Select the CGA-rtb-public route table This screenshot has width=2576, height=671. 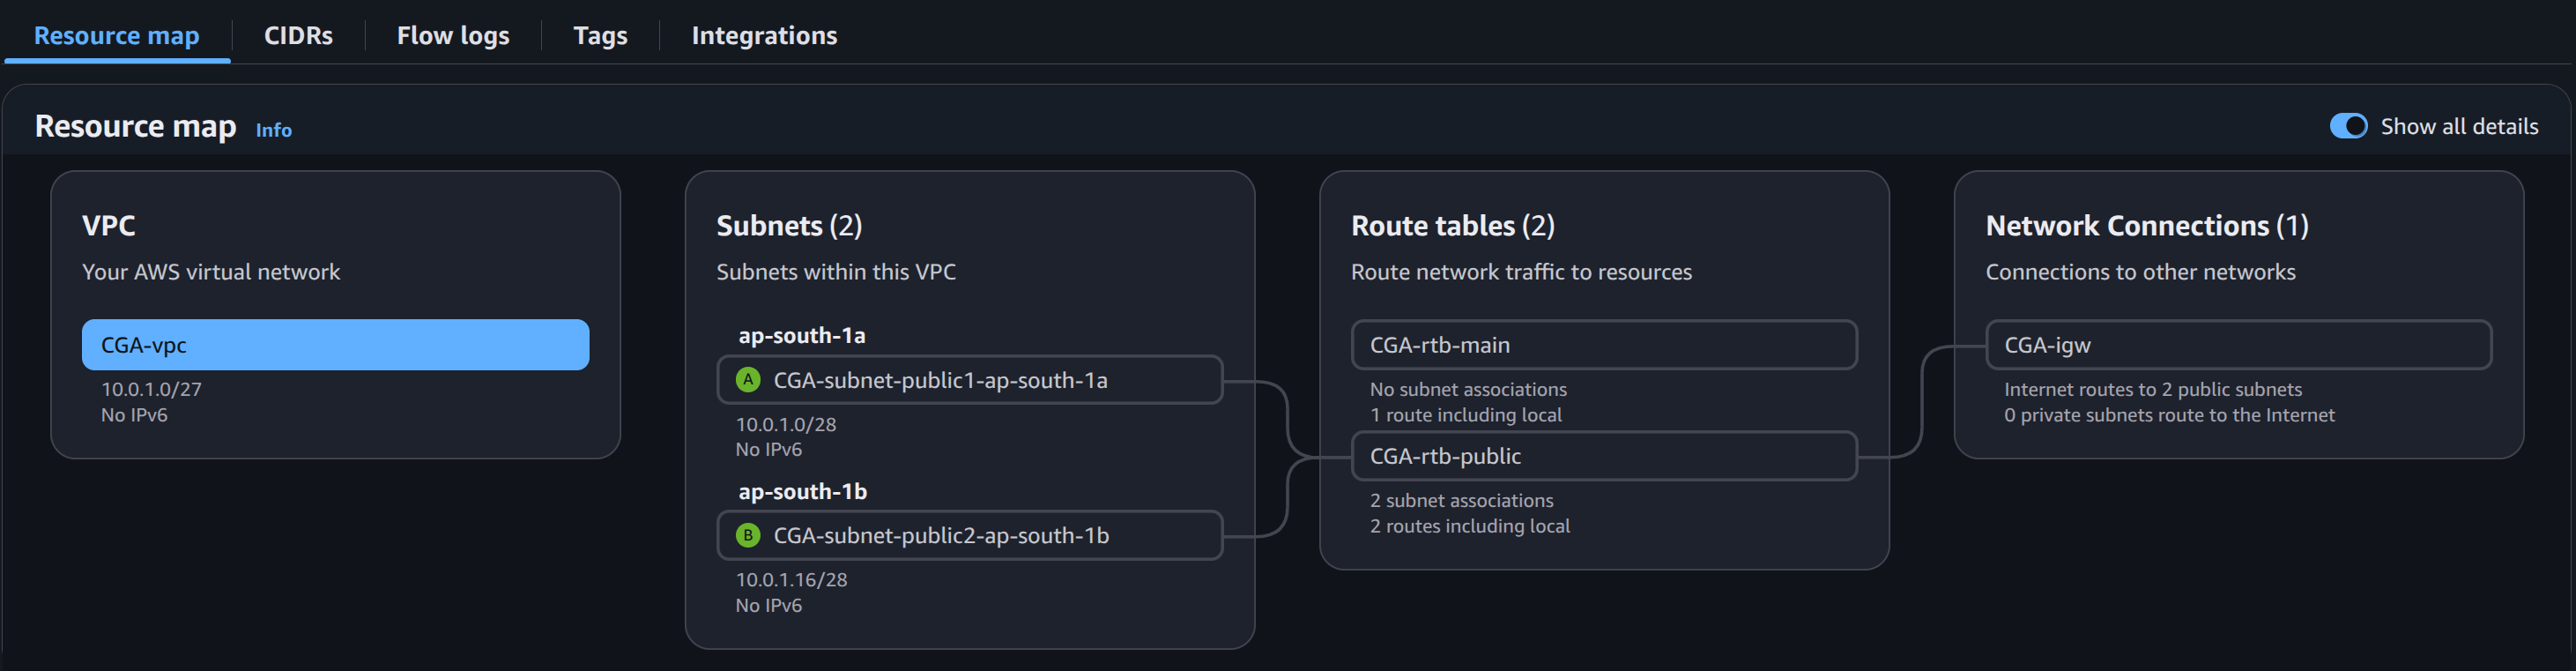[1603, 456]
